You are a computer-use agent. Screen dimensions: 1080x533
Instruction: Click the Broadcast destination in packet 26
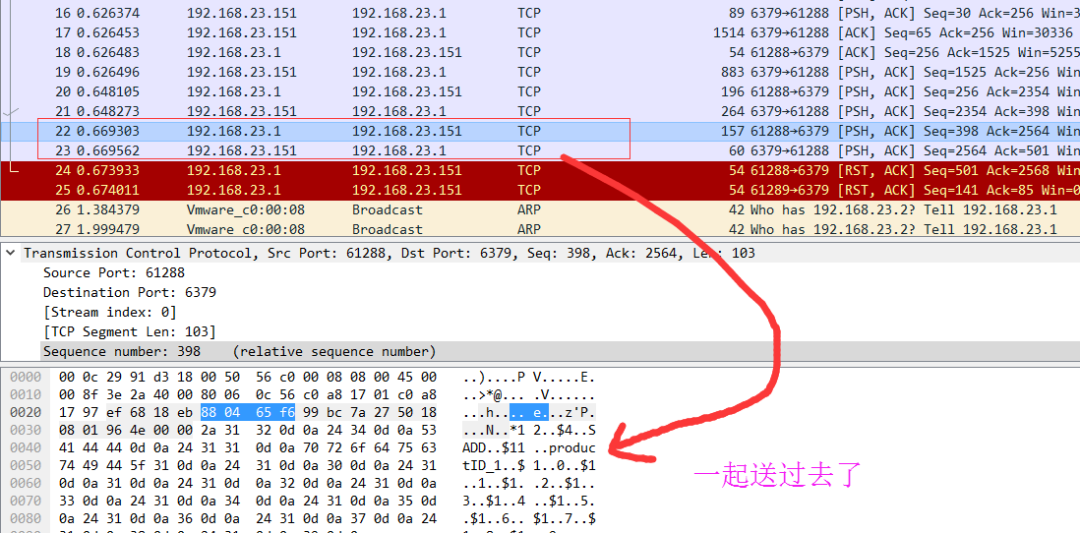pos(387,209)
